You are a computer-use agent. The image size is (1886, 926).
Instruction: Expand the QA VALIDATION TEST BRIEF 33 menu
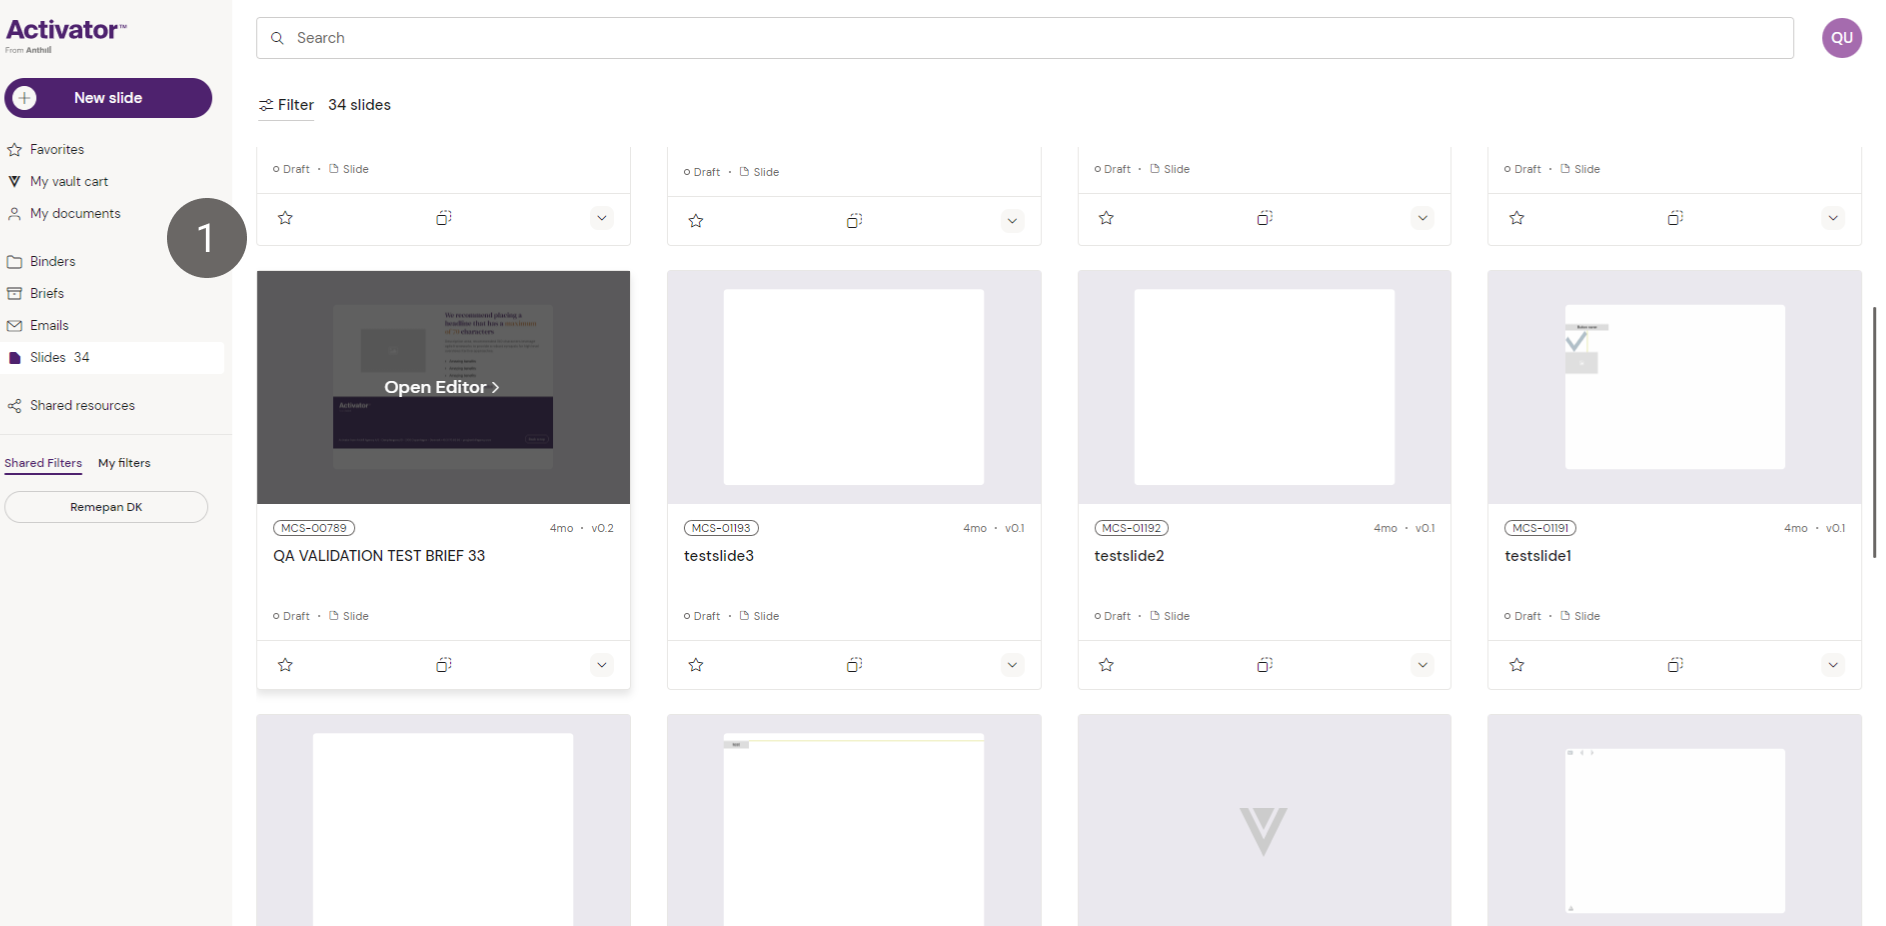601,665
